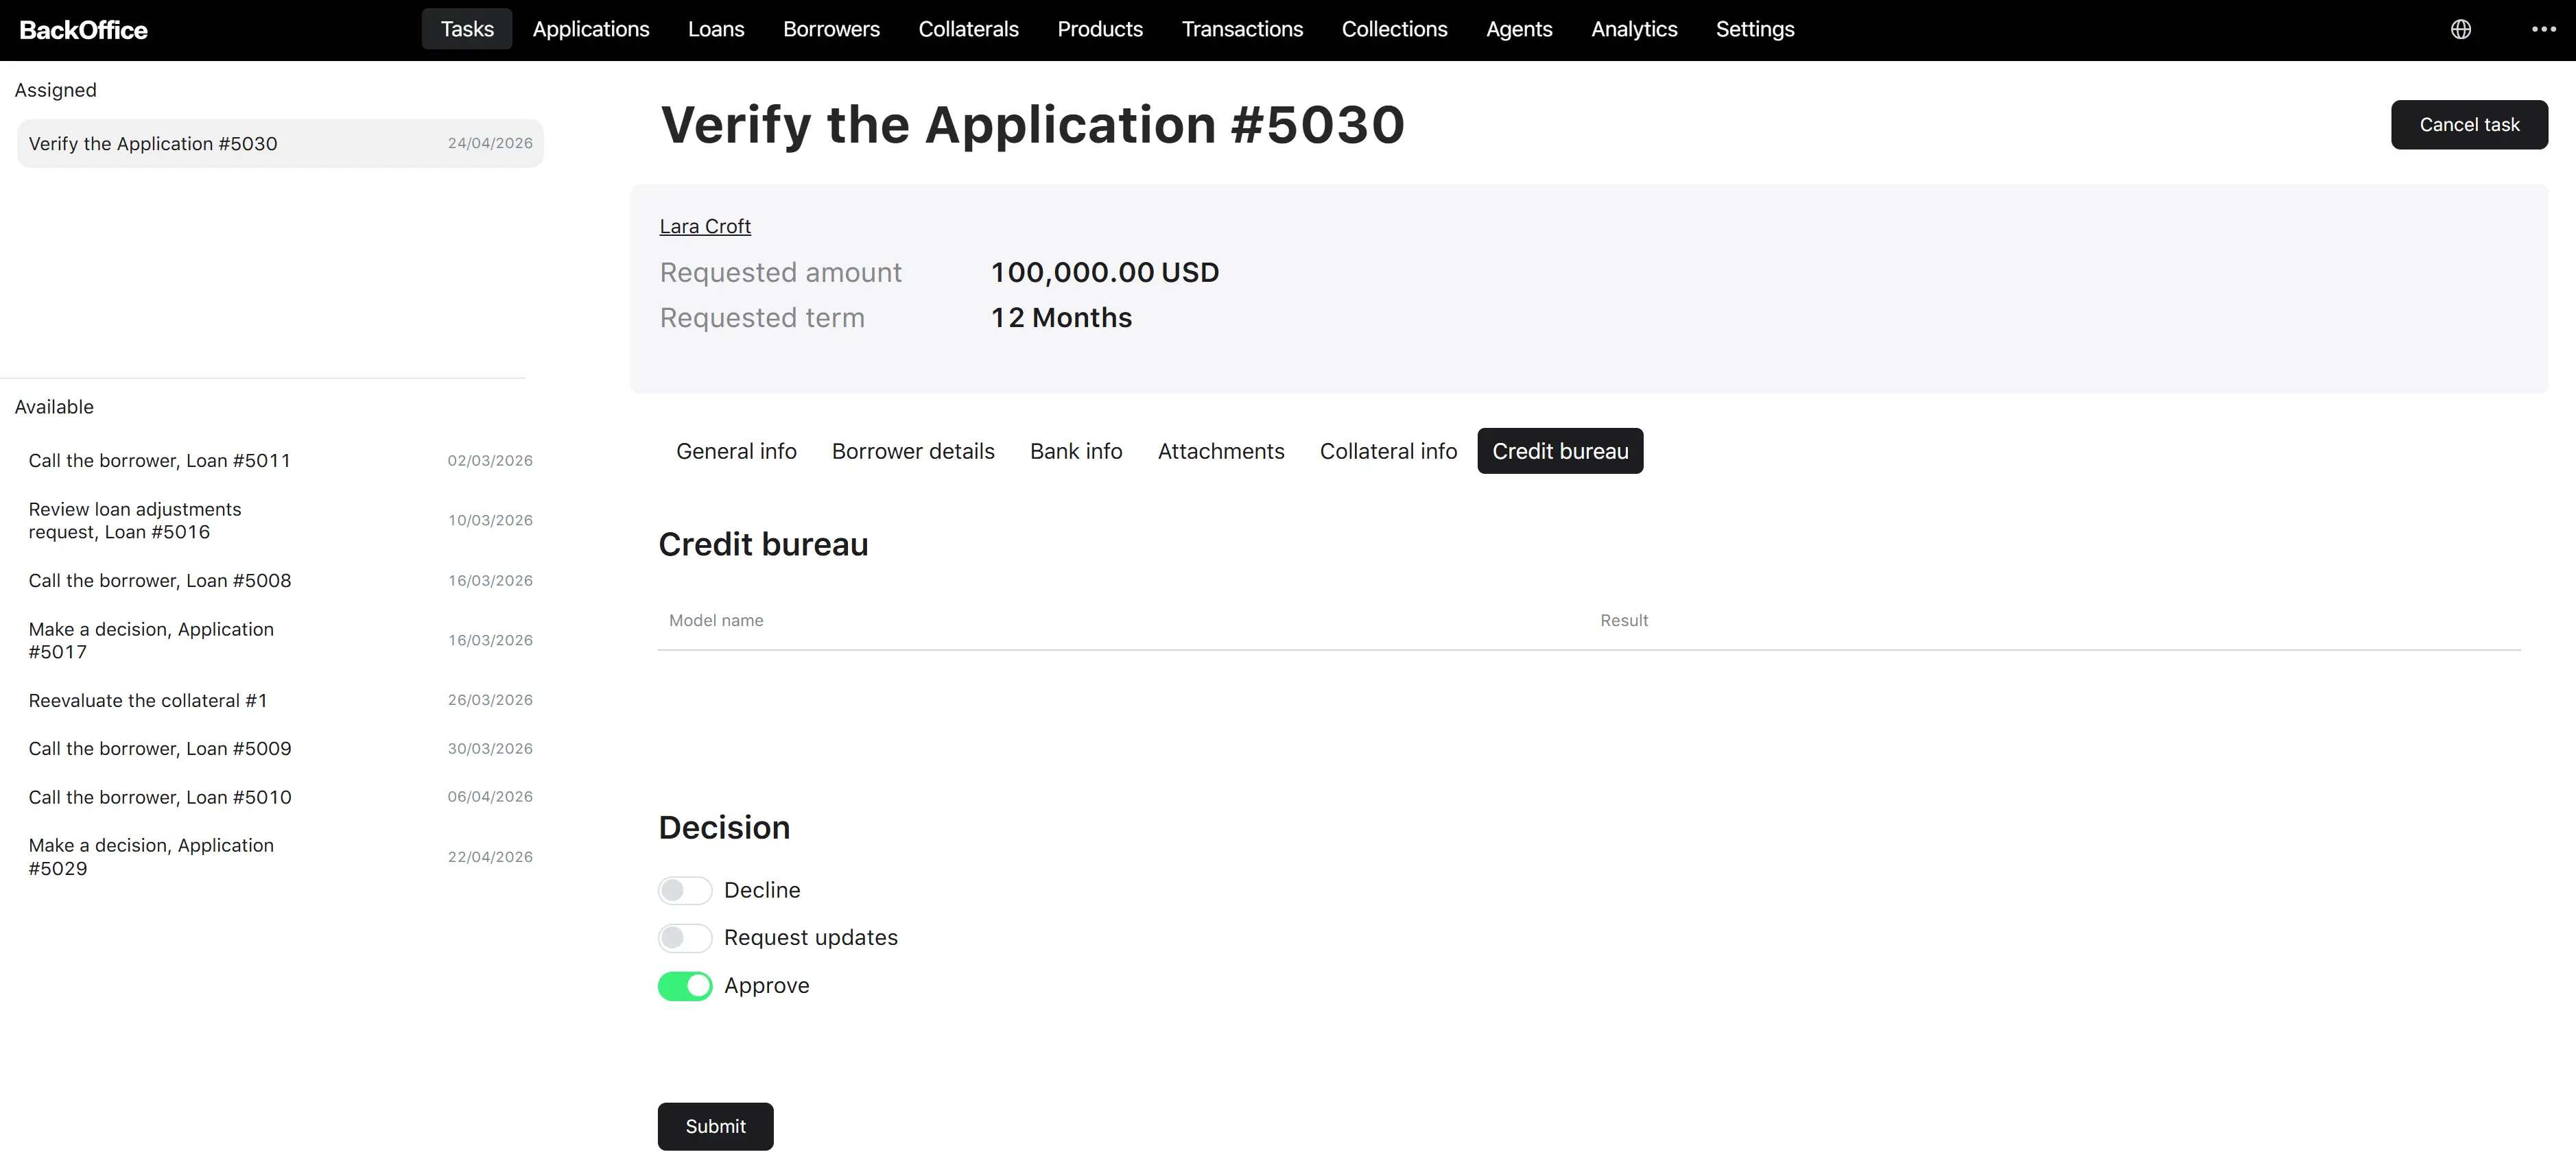Click the Cancel task button
This screenshot has height=1163, width=2576.
(x=2469, y=125)
